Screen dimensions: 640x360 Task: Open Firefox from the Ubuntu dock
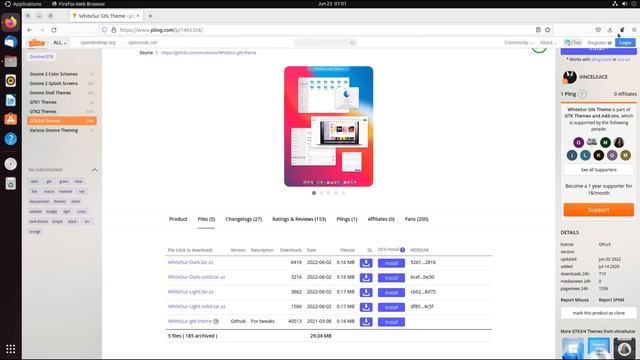coord(11,22)
